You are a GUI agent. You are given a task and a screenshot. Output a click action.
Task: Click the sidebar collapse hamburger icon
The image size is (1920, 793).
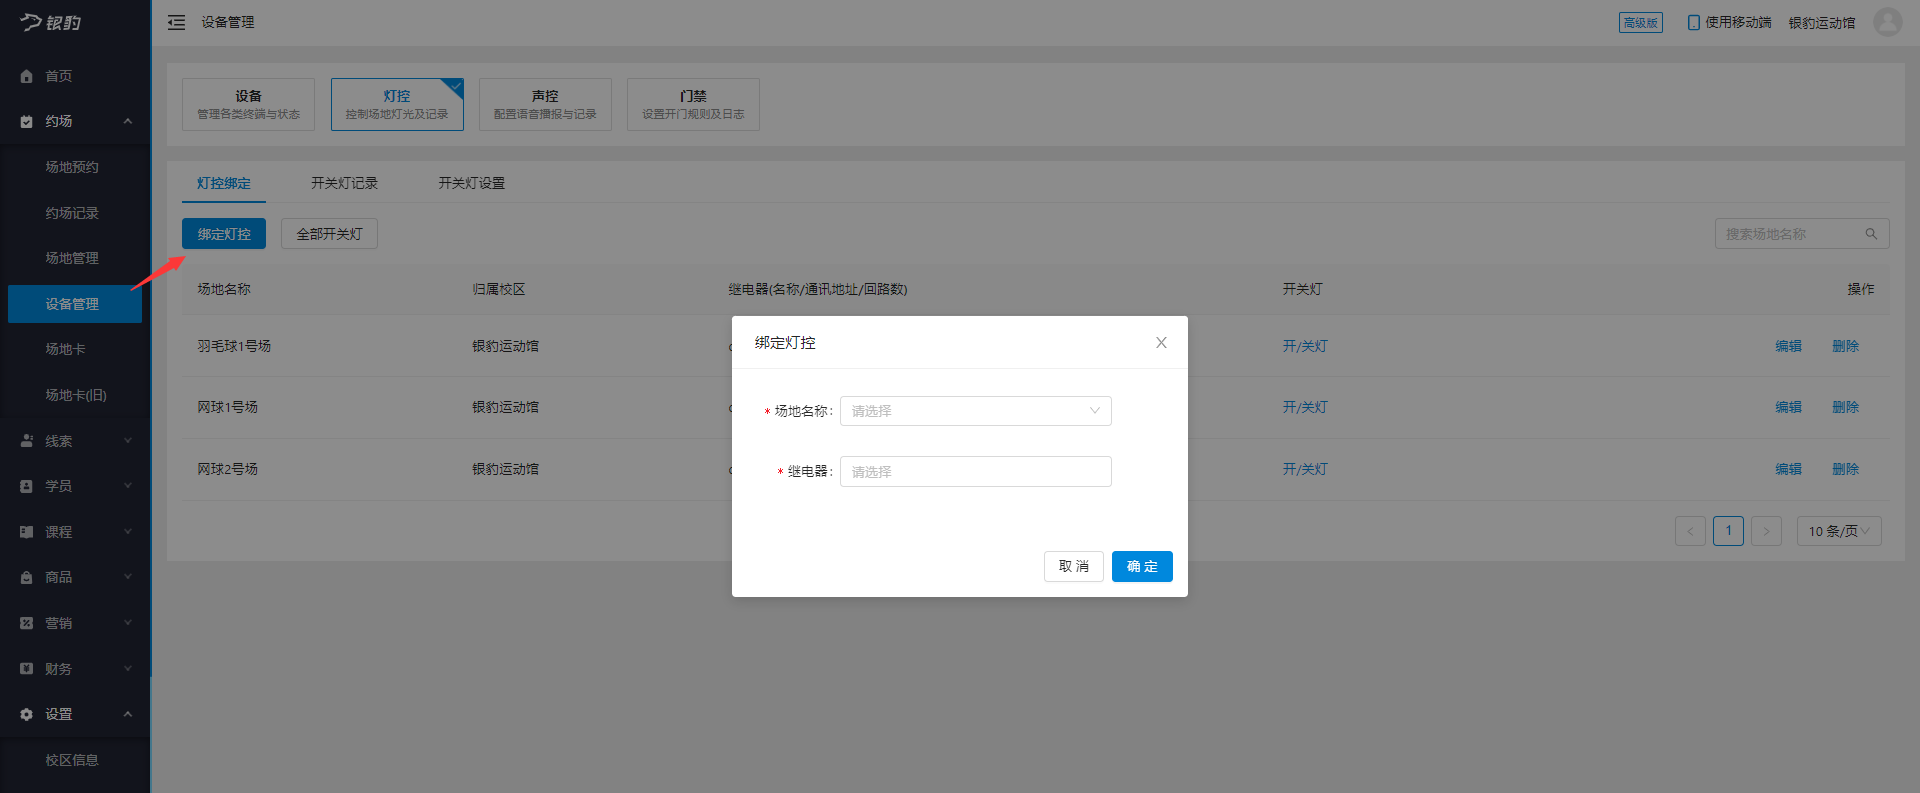pos(176,22)
